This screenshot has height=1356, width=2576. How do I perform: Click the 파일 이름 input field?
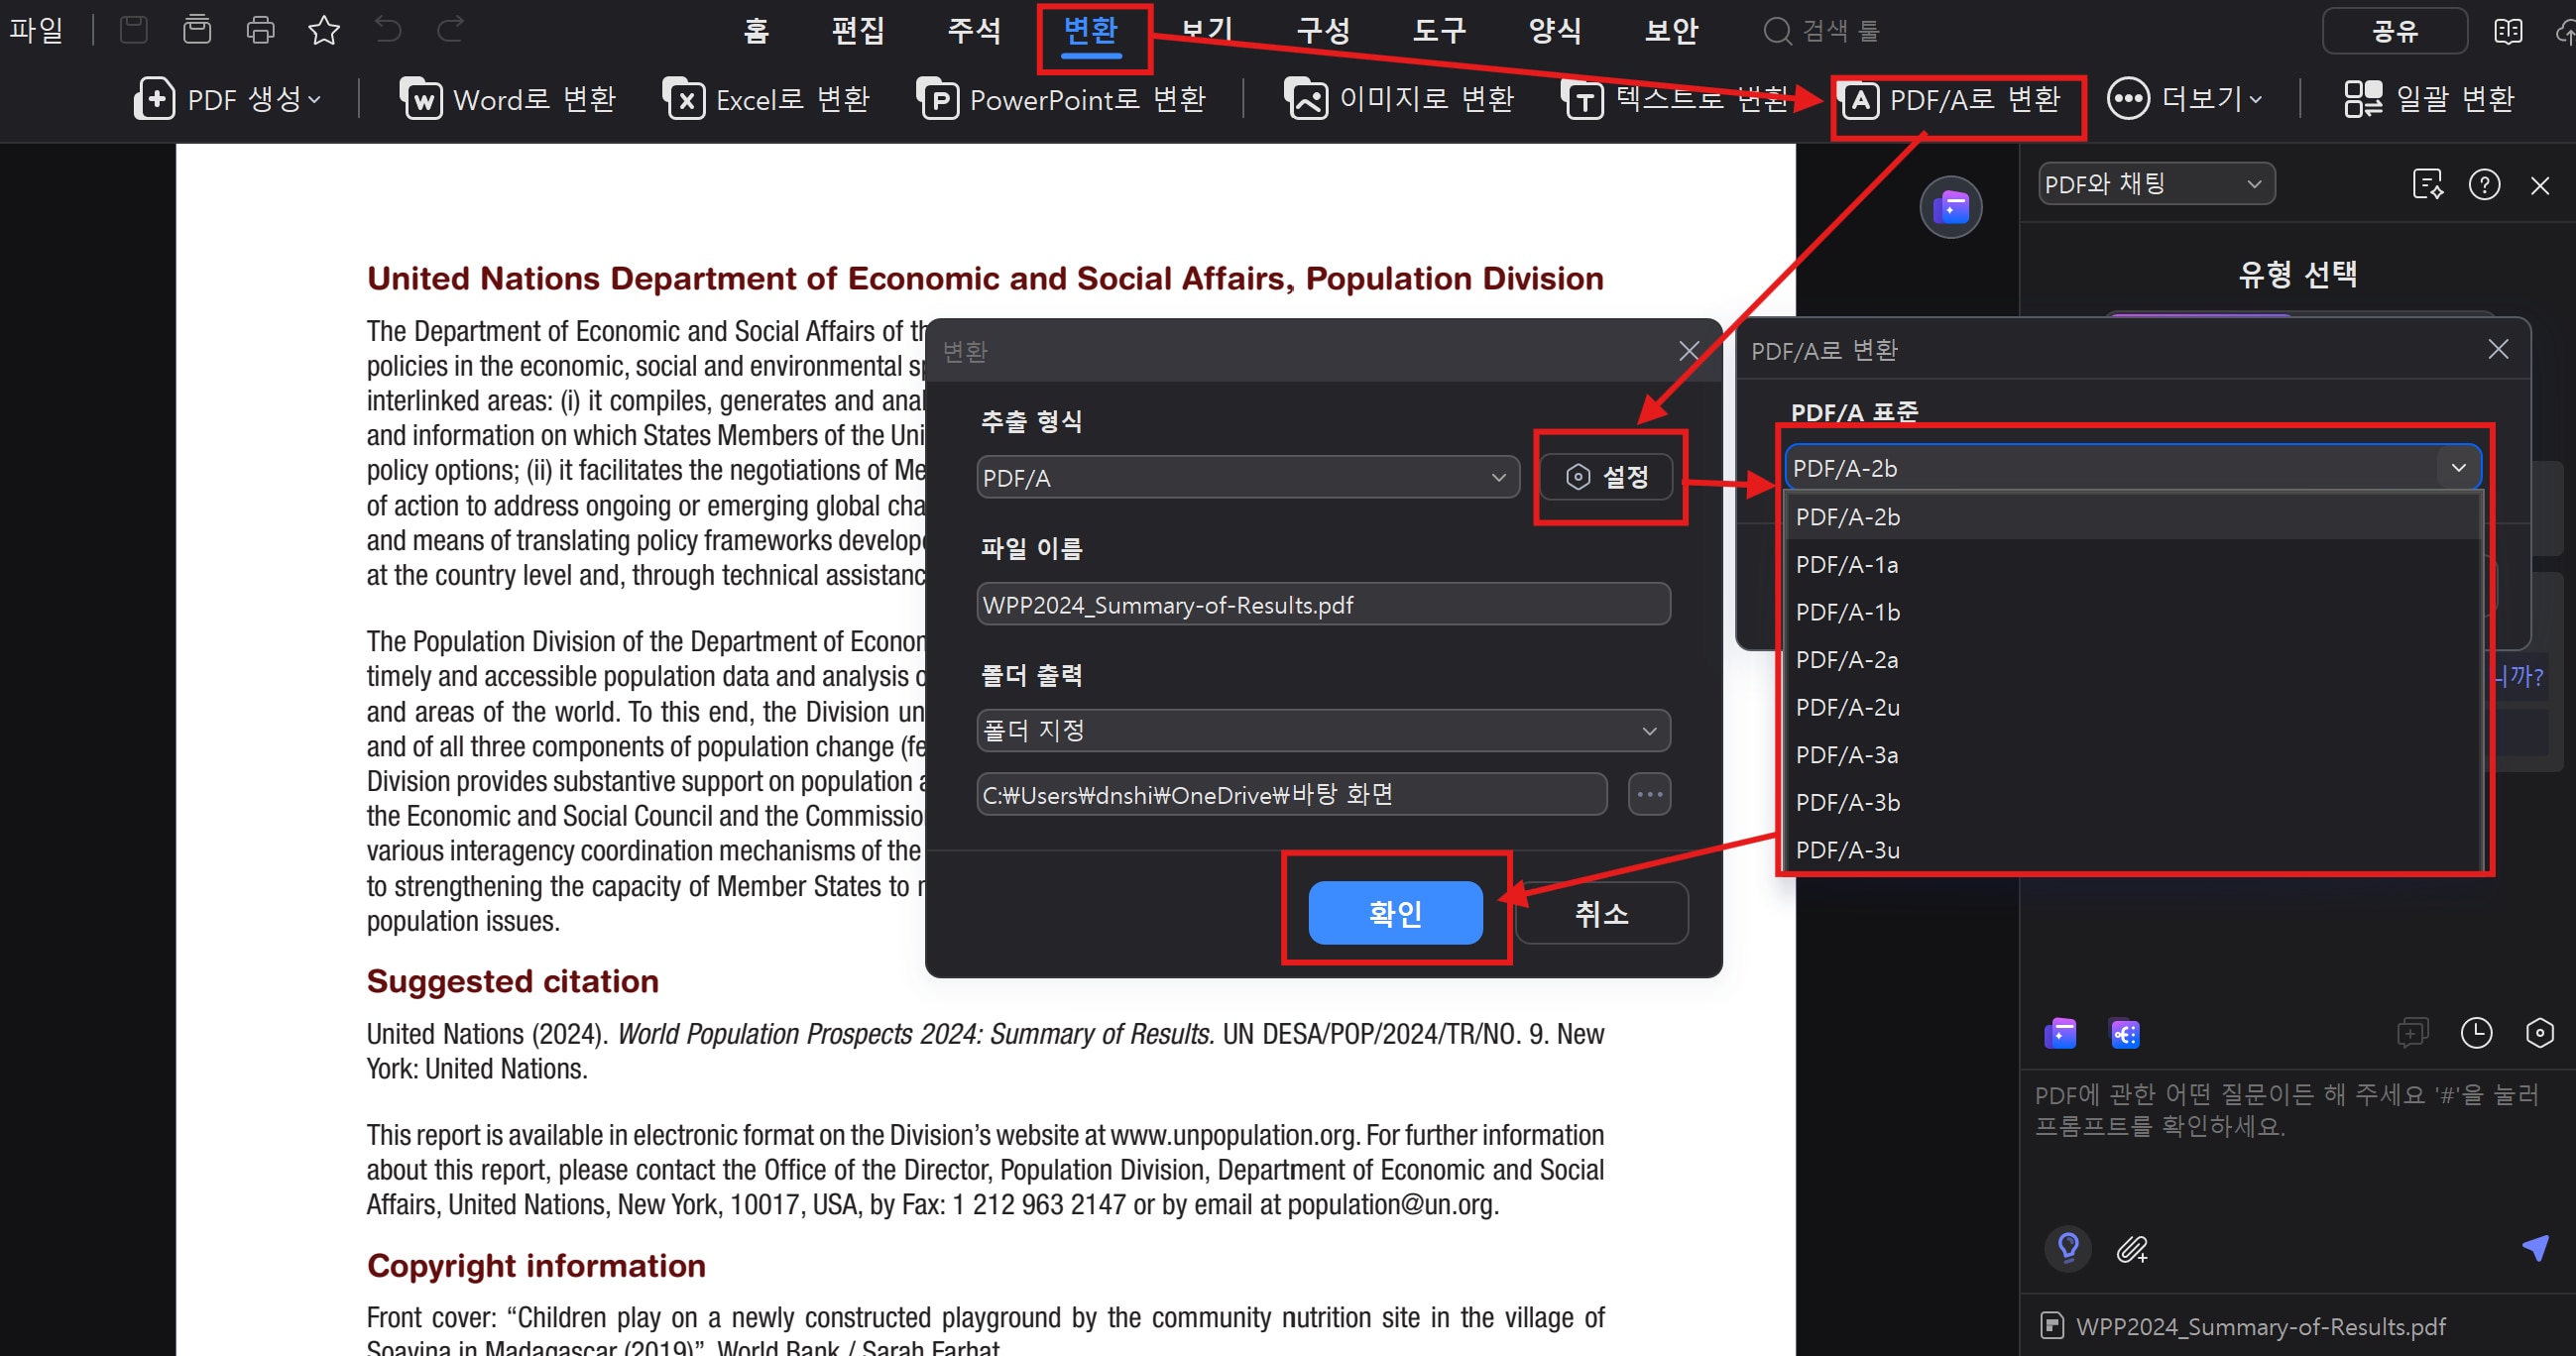[x=1323, y=604]
